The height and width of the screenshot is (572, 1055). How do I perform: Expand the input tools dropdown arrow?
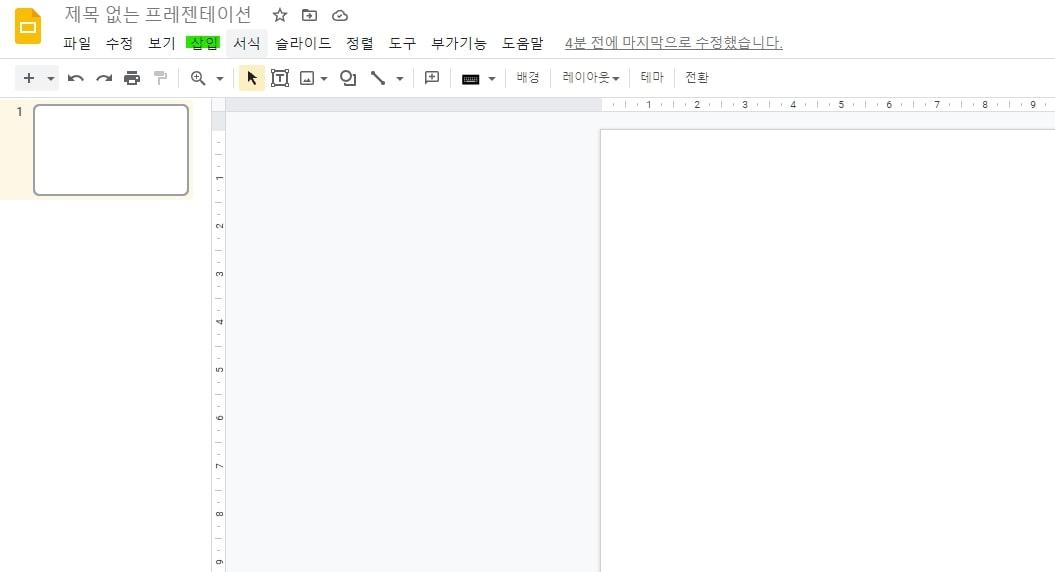(492, 79)
